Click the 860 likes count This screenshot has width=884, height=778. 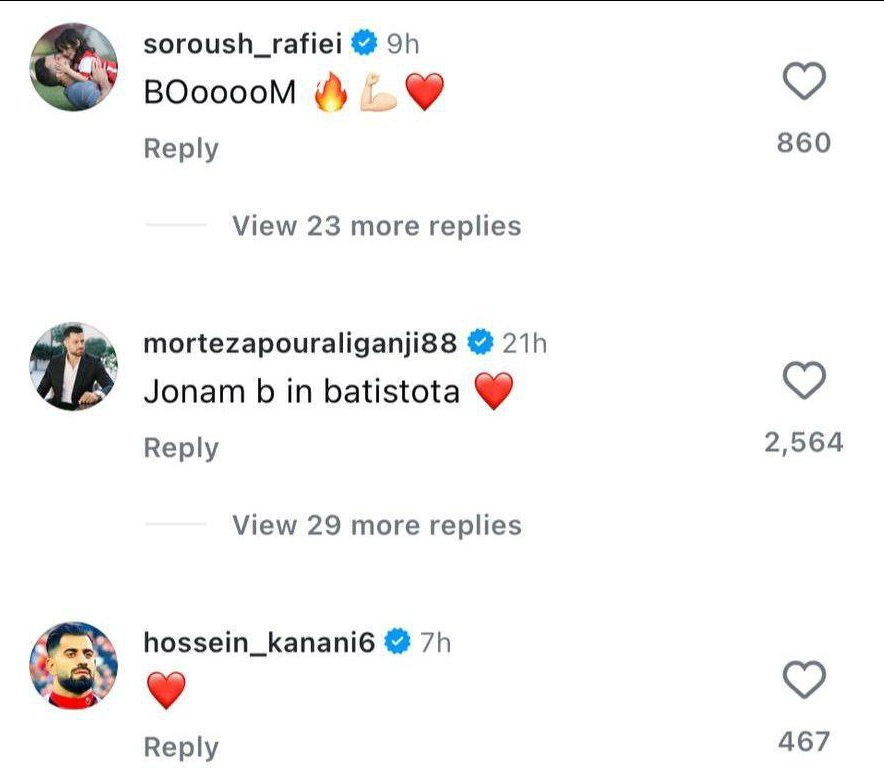[804, 143]
